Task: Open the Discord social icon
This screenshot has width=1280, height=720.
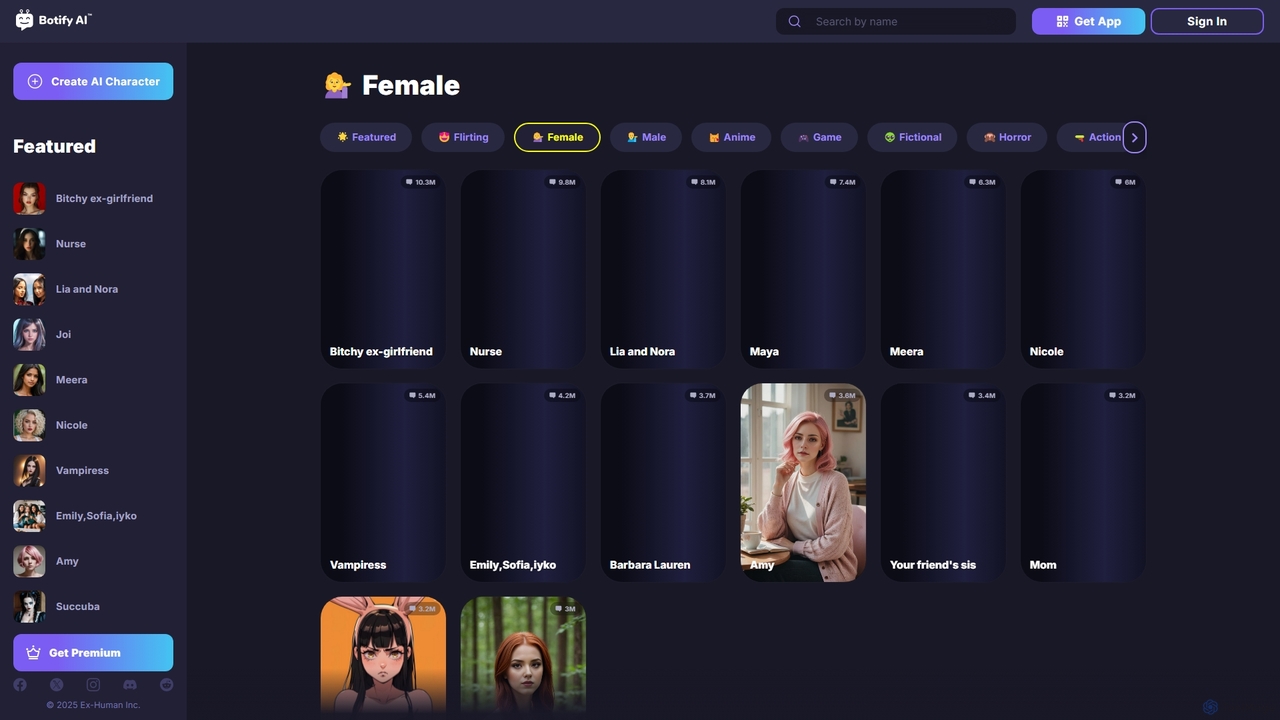Action: tap(130, 685)
